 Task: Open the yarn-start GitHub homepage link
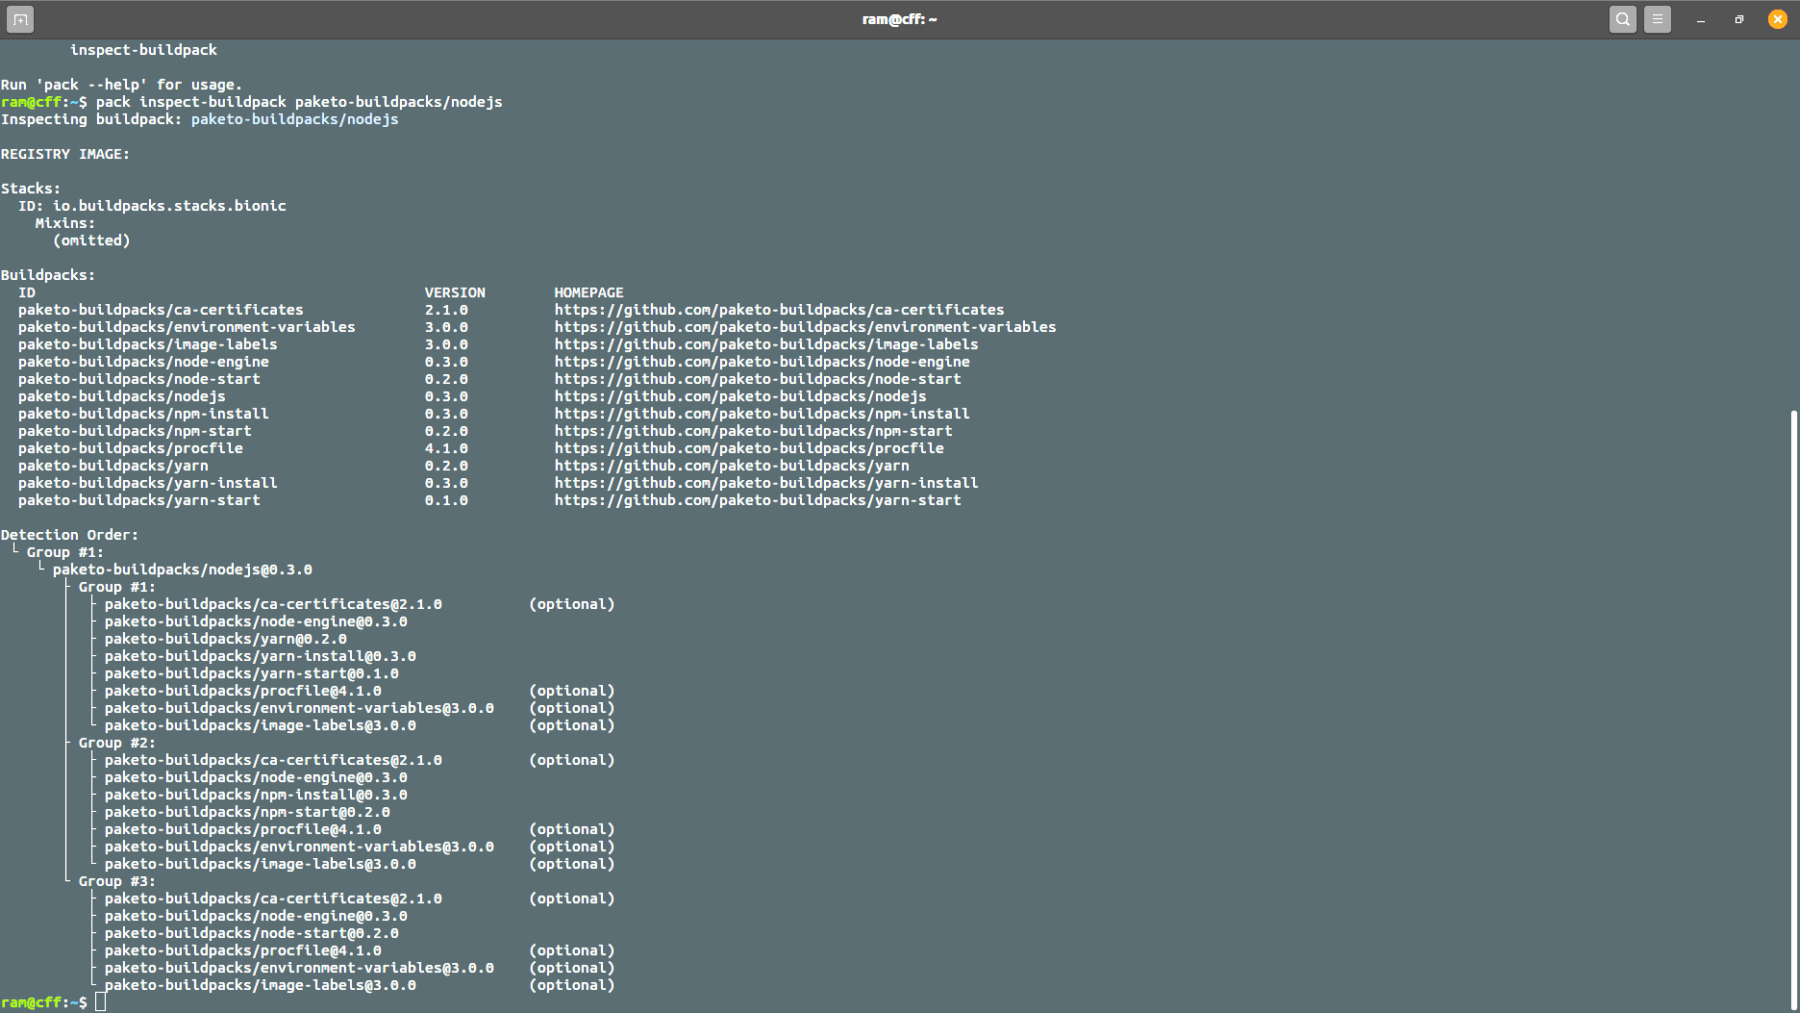pos(758,500)
